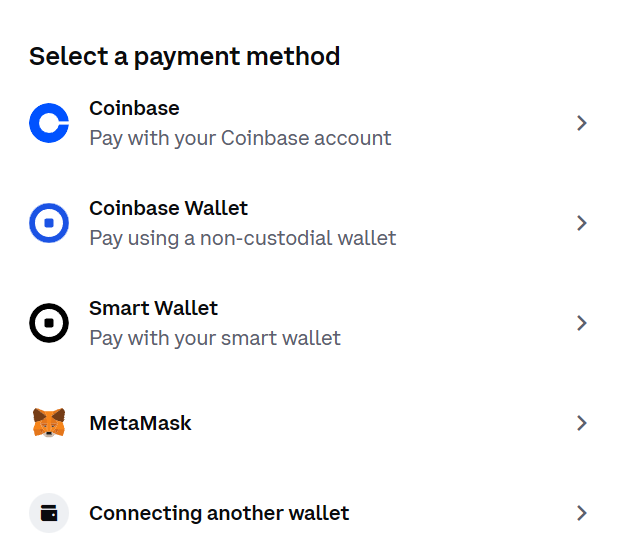Open the MetaMask chevron arrow
This screenshot has height=555, width=617.
pyautogui.click(x=582, y=423)
